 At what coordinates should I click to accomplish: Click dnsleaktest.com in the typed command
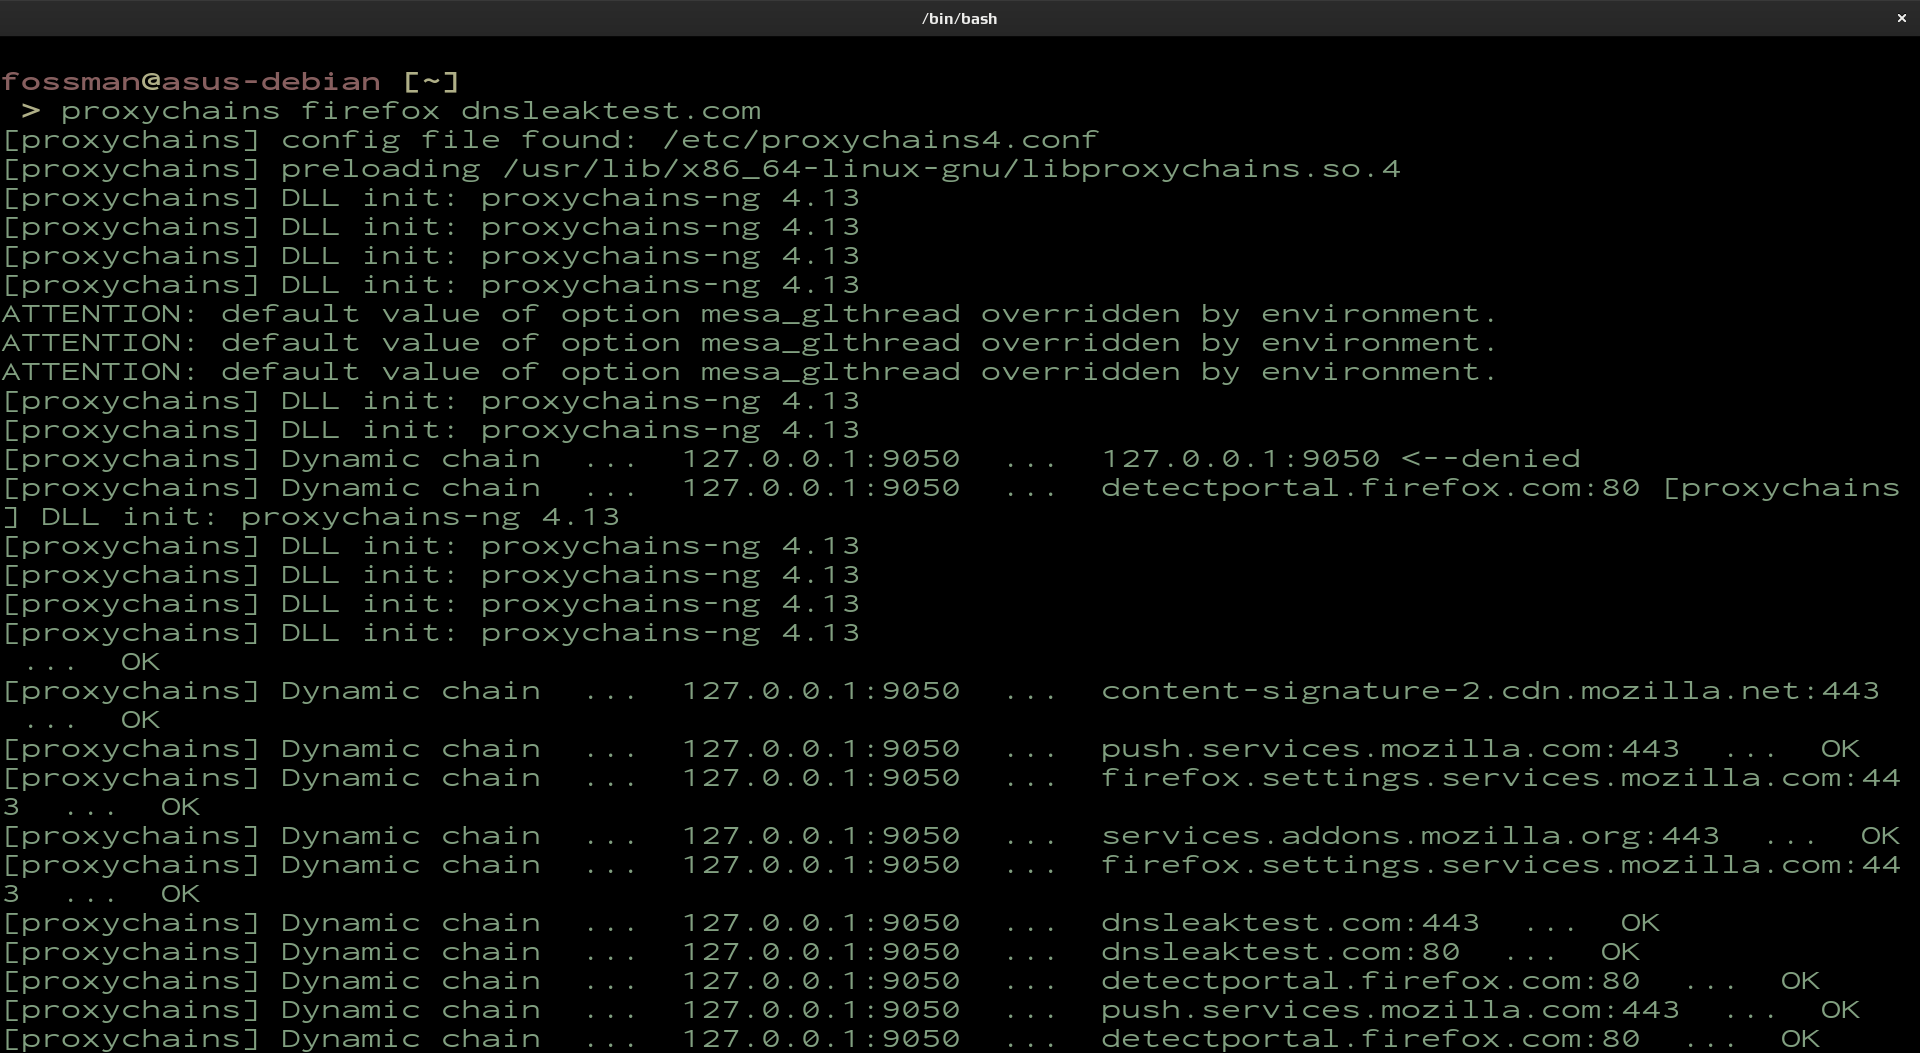click(x=610, y=110)
